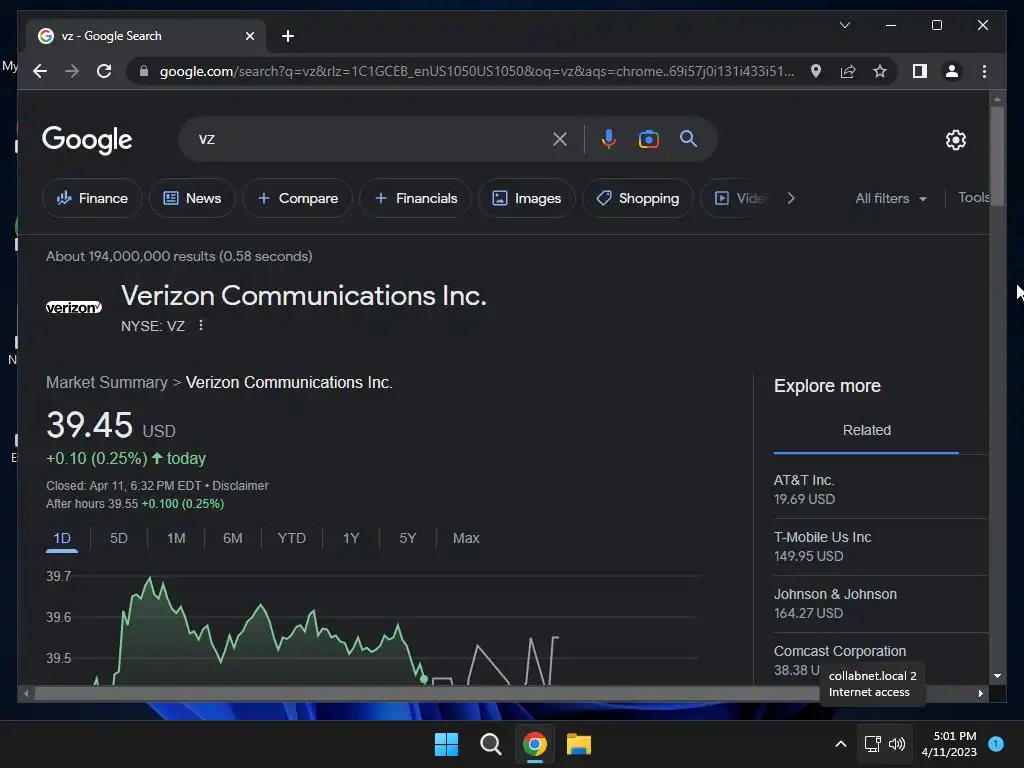Click the 39.45 stock price
The height and width of the screenshot is (768, 1024).
pos(89,425)
